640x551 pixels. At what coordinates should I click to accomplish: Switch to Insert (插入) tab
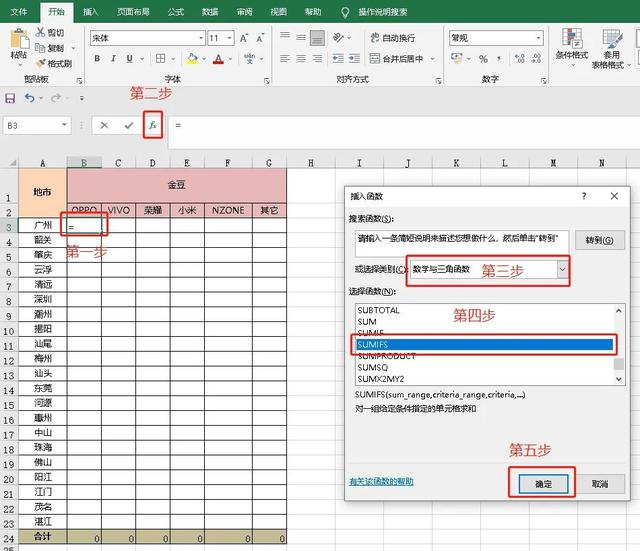[x=91, y=12]
